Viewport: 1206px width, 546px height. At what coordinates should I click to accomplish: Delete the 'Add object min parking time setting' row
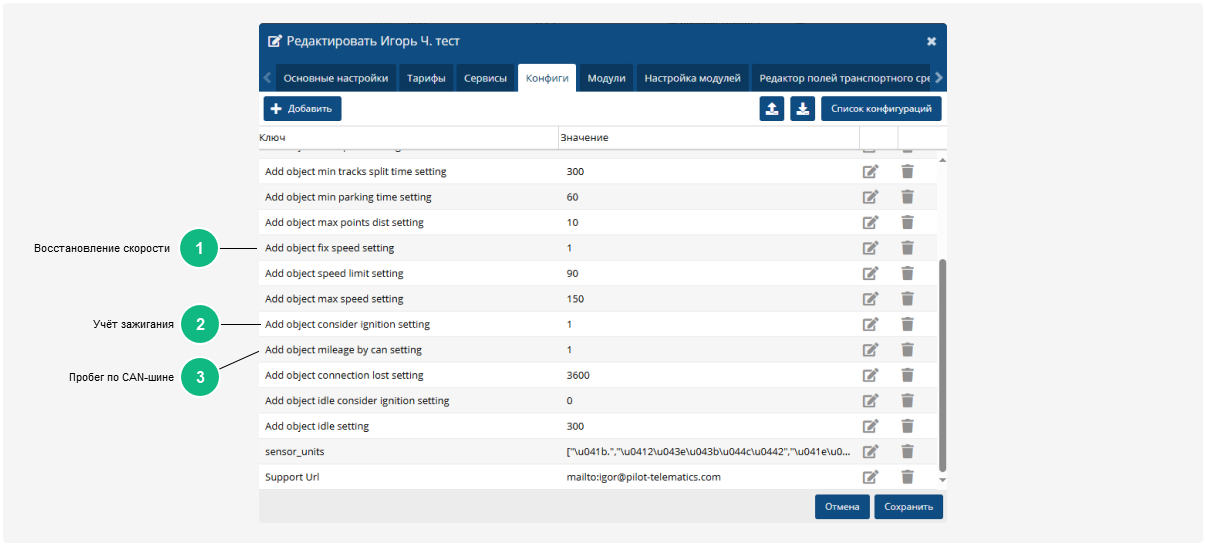(907, 197)
